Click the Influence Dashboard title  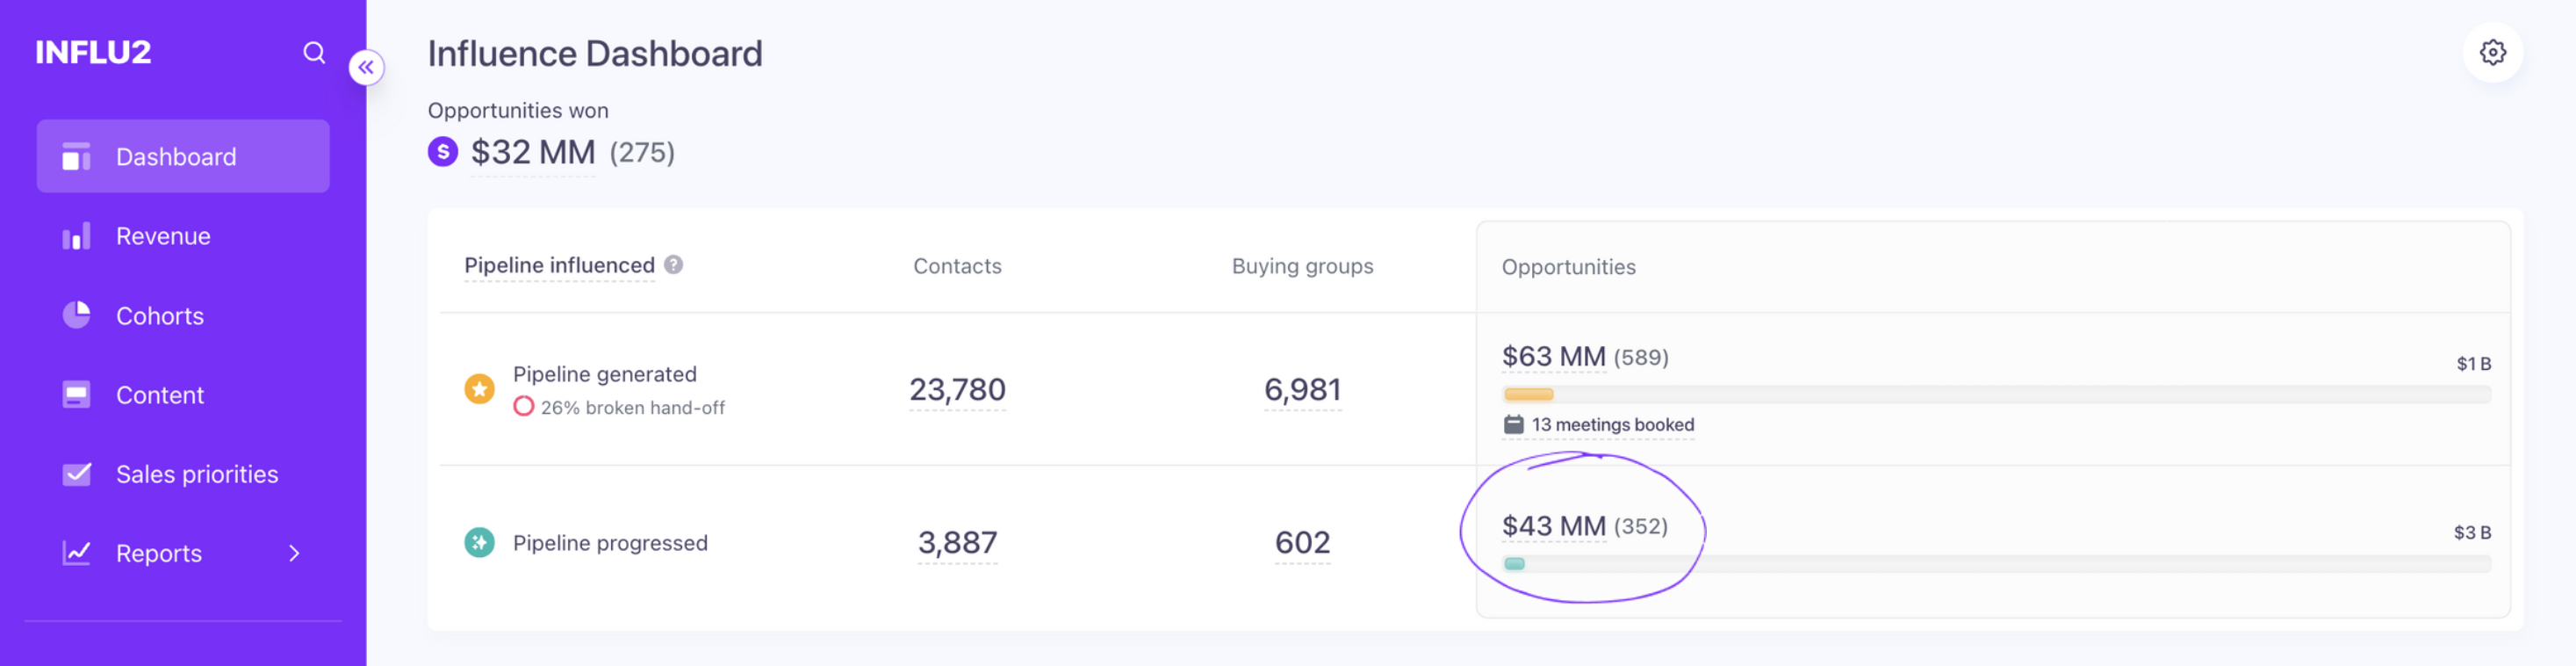click(x=595, y=53)
